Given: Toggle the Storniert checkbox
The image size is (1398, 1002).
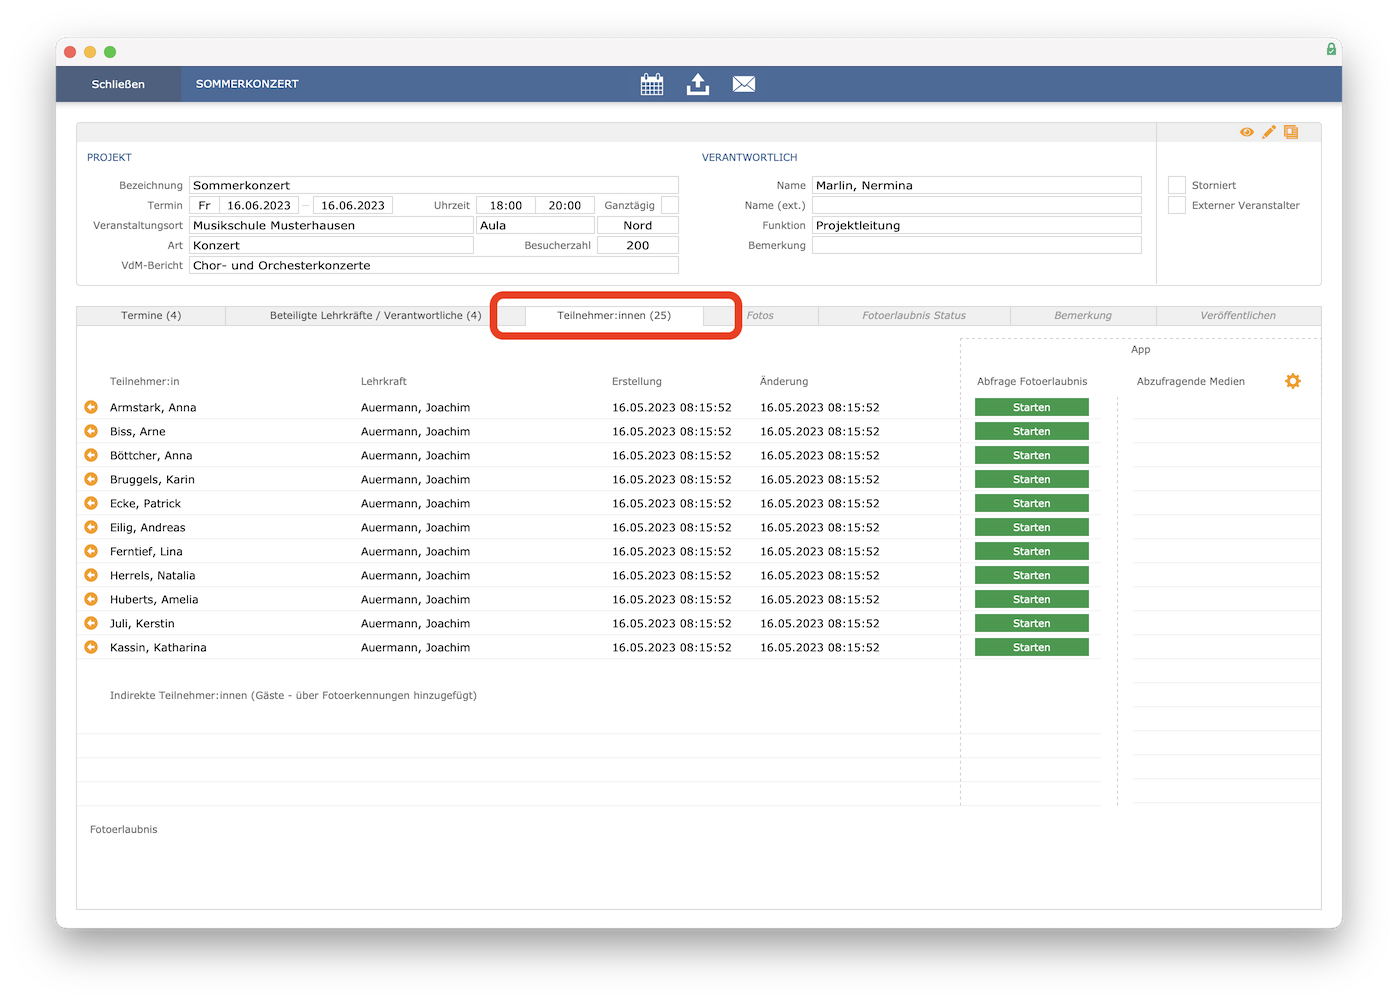Looking at the screenshot, I should [1177, 185].
